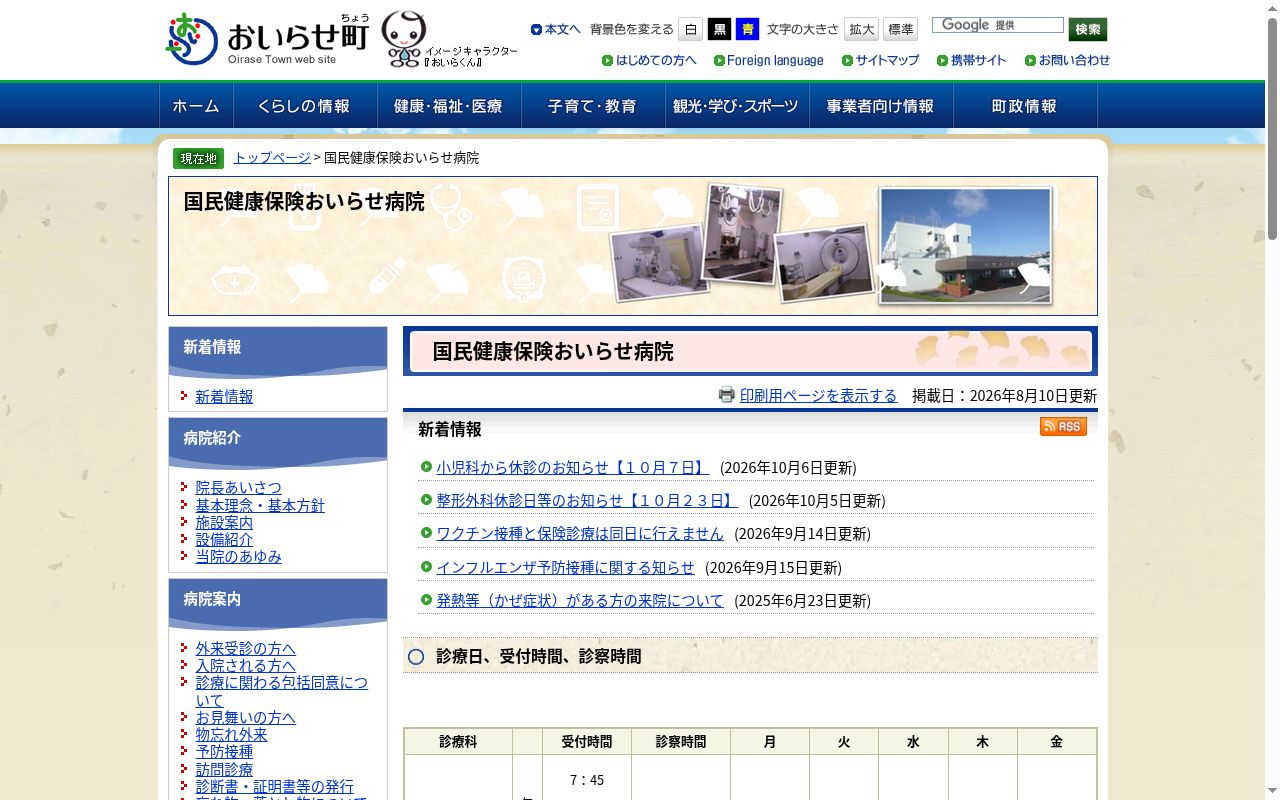
Task: Jump to main content via 本文へ
Action: [x=556, y=29]
